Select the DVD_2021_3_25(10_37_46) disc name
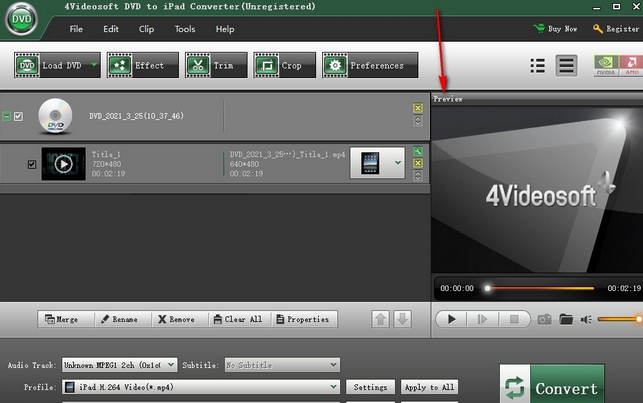Image resolution: width=643 pixels, height=403 pixels. [x=137, y=116]
